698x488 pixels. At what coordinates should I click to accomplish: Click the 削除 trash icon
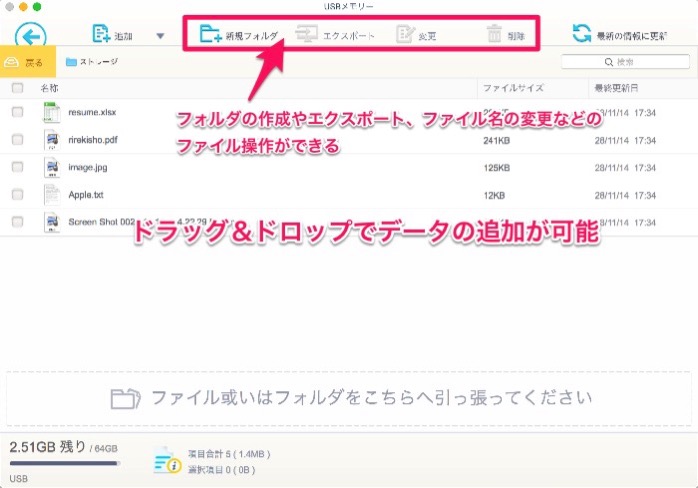pos(494,35)
